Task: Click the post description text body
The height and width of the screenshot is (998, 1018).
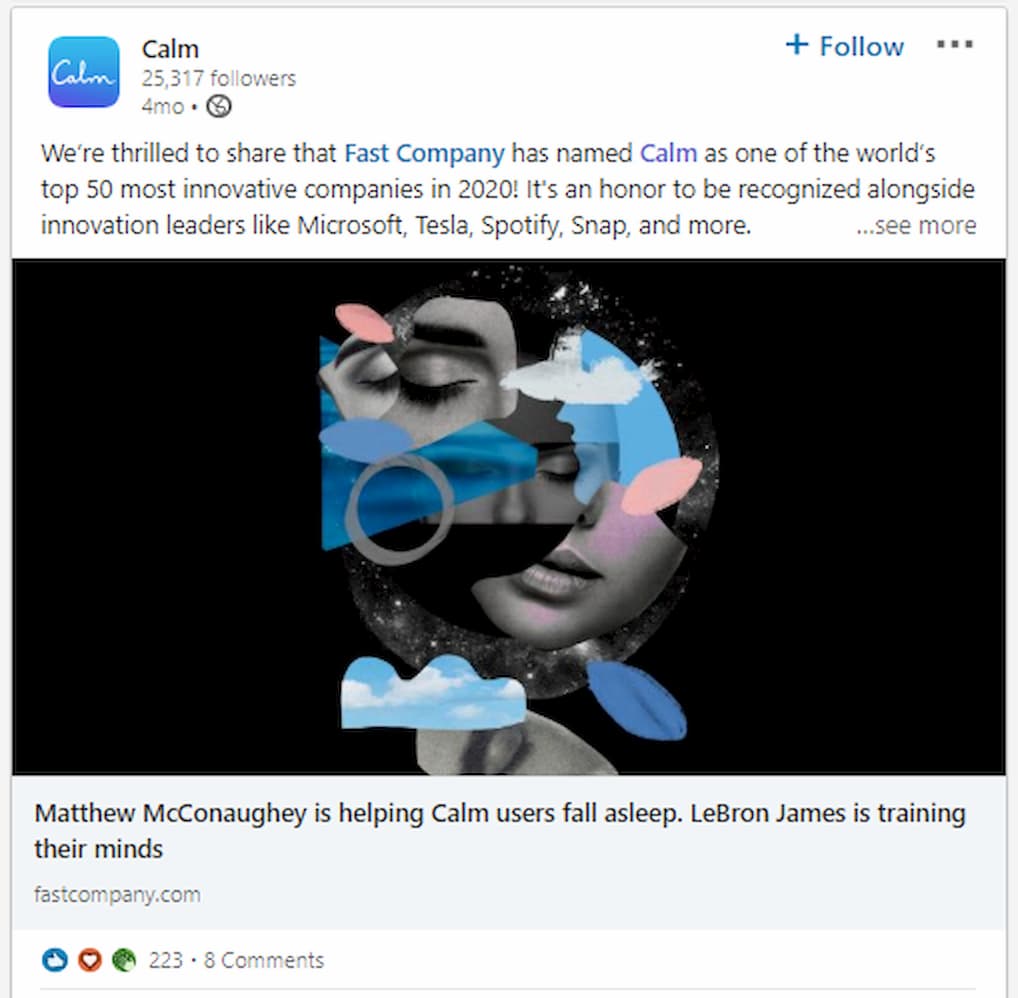Action: coord(508,190)
